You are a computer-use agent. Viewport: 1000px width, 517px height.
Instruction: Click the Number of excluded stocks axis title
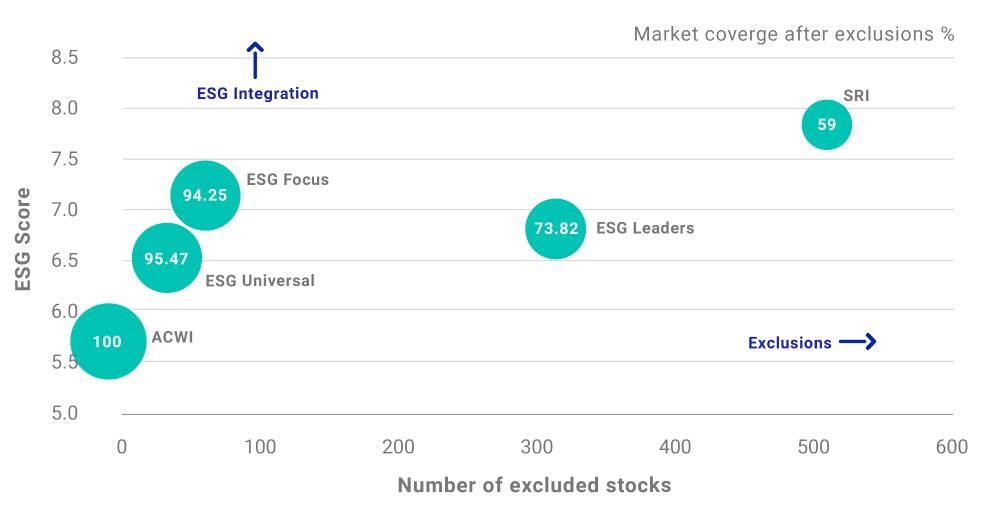coord(534,485)
